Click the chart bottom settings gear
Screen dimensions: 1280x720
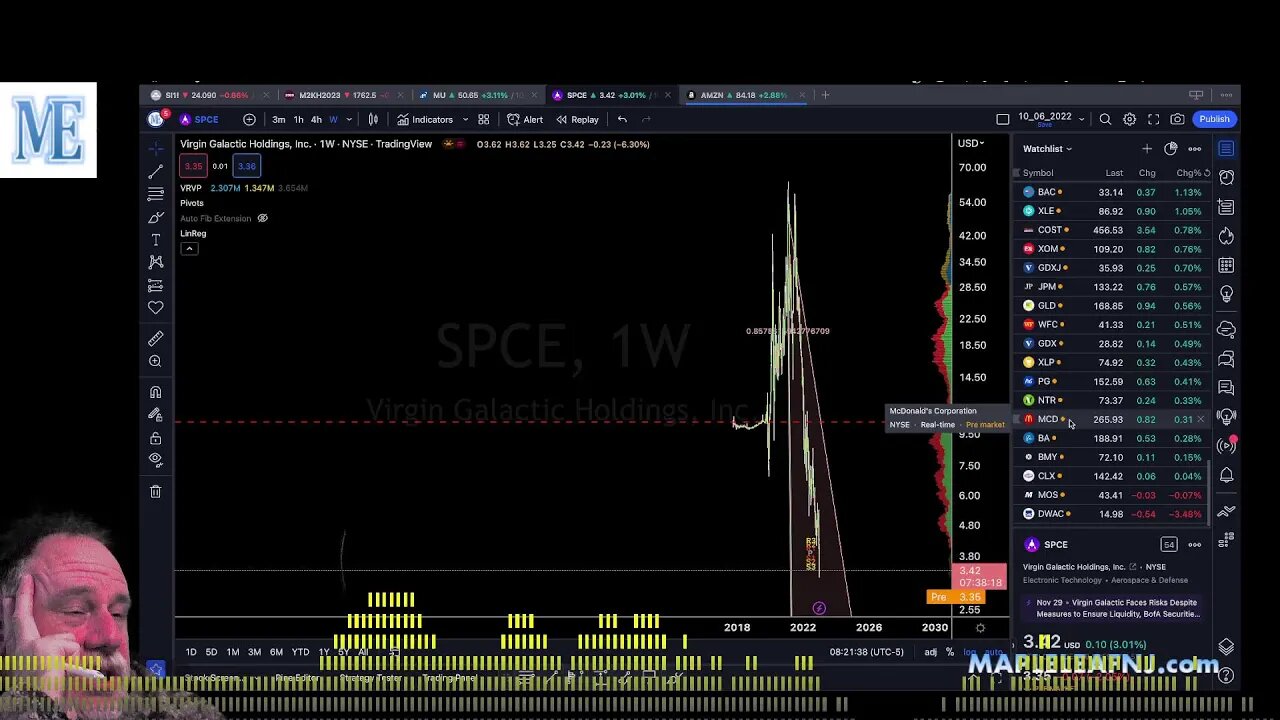click(x=980, y=628)
